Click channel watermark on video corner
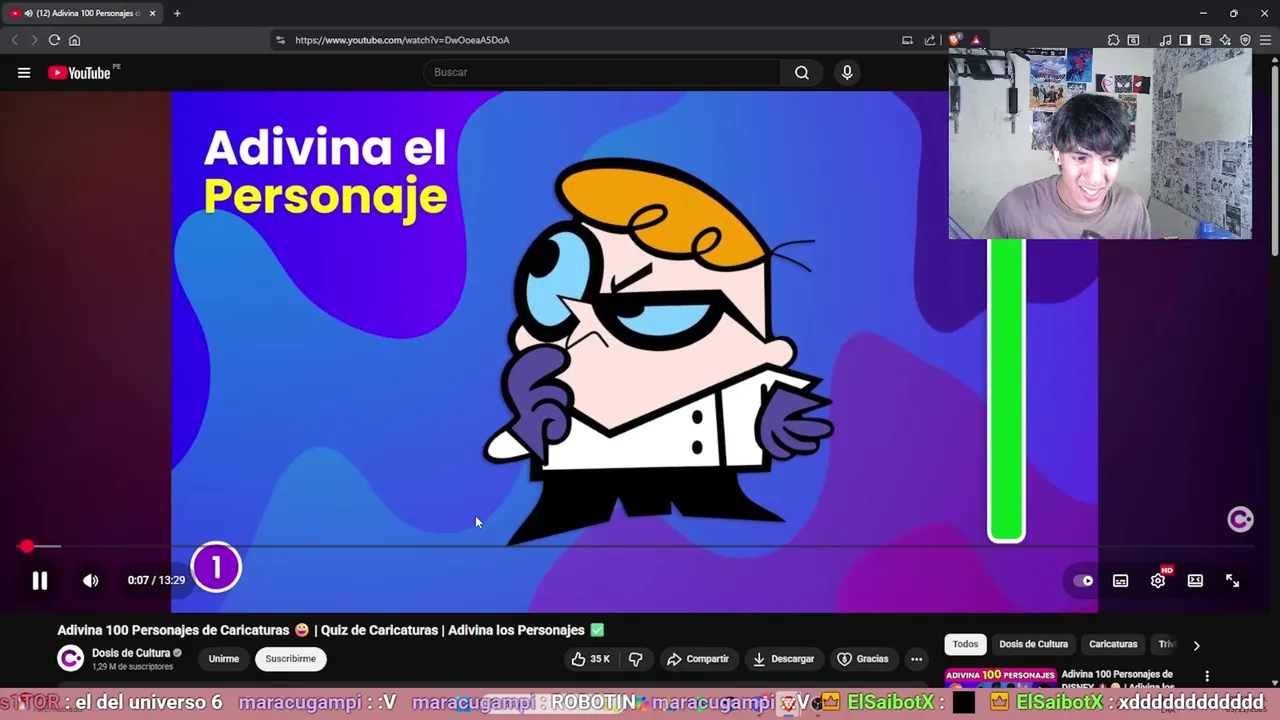1280x720 pixels. (1240, 519)
